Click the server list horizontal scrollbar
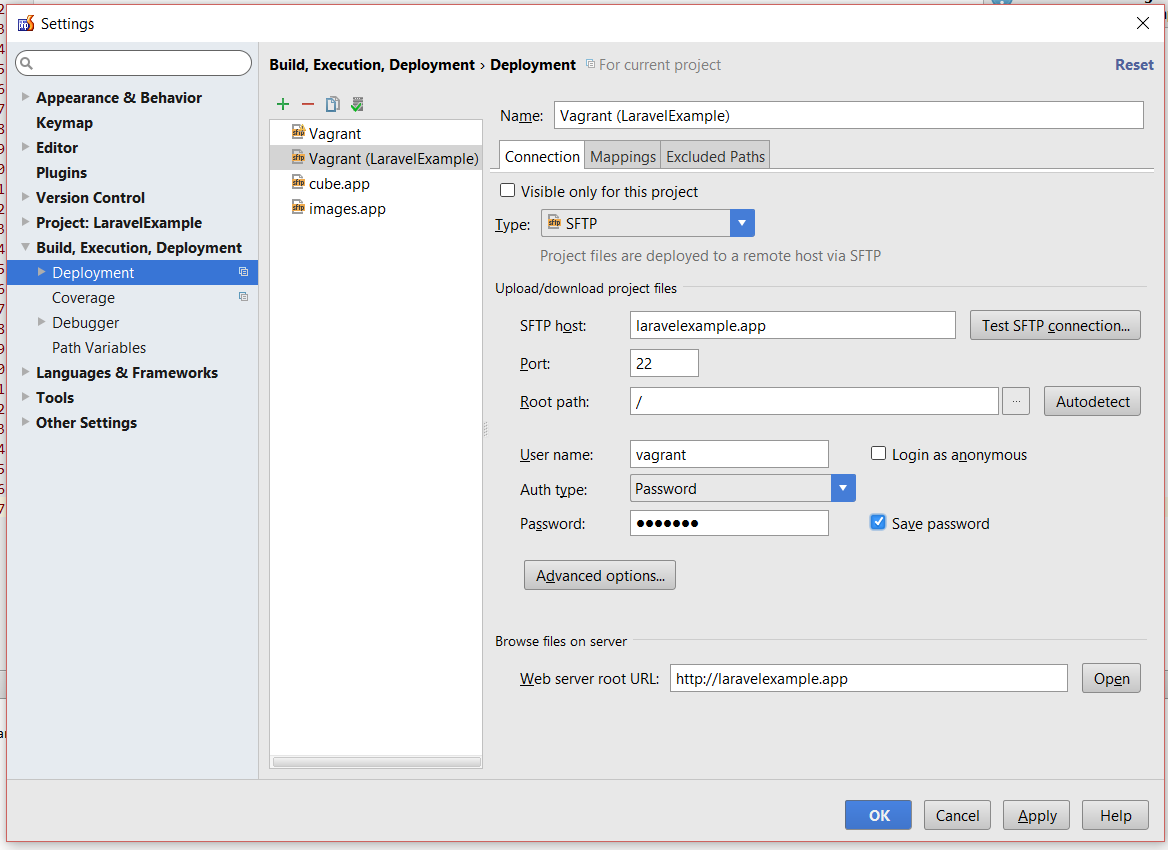Screen dimensions: 1168x850 (376, 761)
